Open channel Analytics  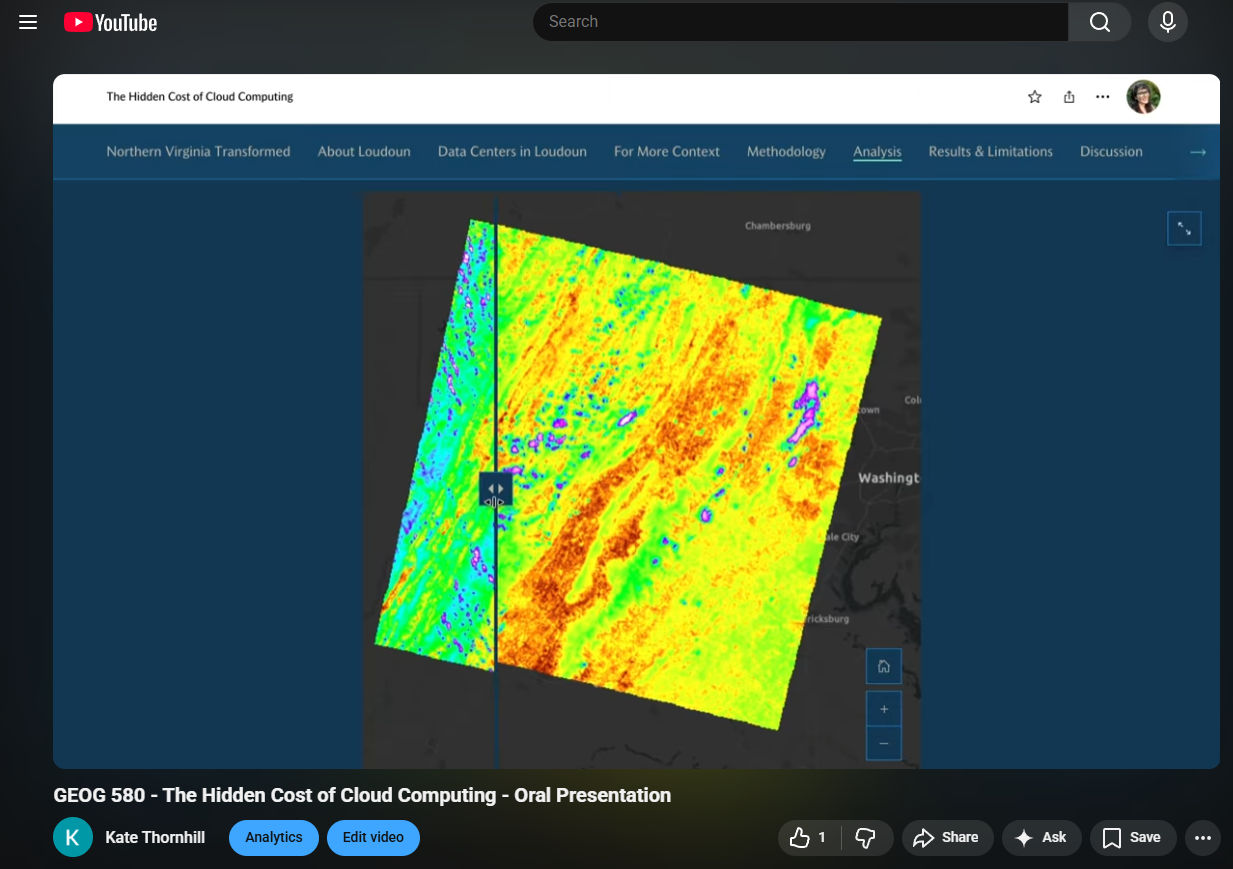(x=274, y=838)
